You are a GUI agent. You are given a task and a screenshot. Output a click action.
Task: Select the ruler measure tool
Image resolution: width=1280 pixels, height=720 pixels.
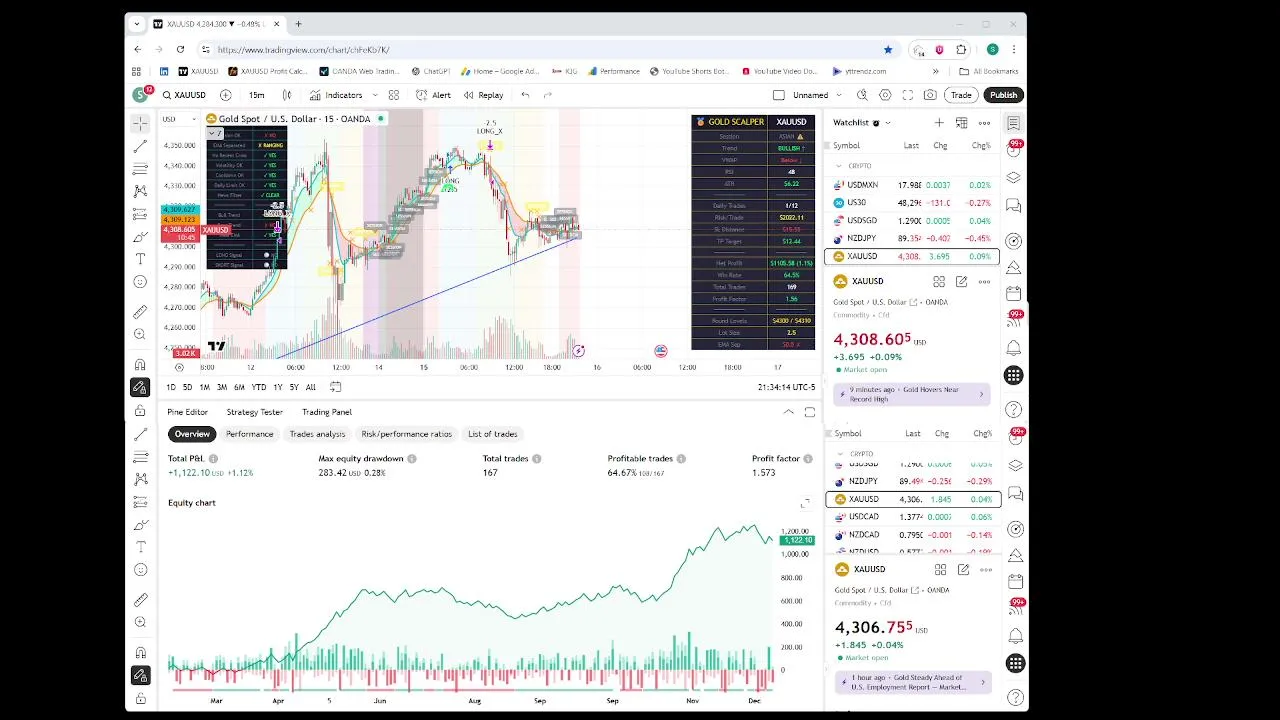click(140, 312)
